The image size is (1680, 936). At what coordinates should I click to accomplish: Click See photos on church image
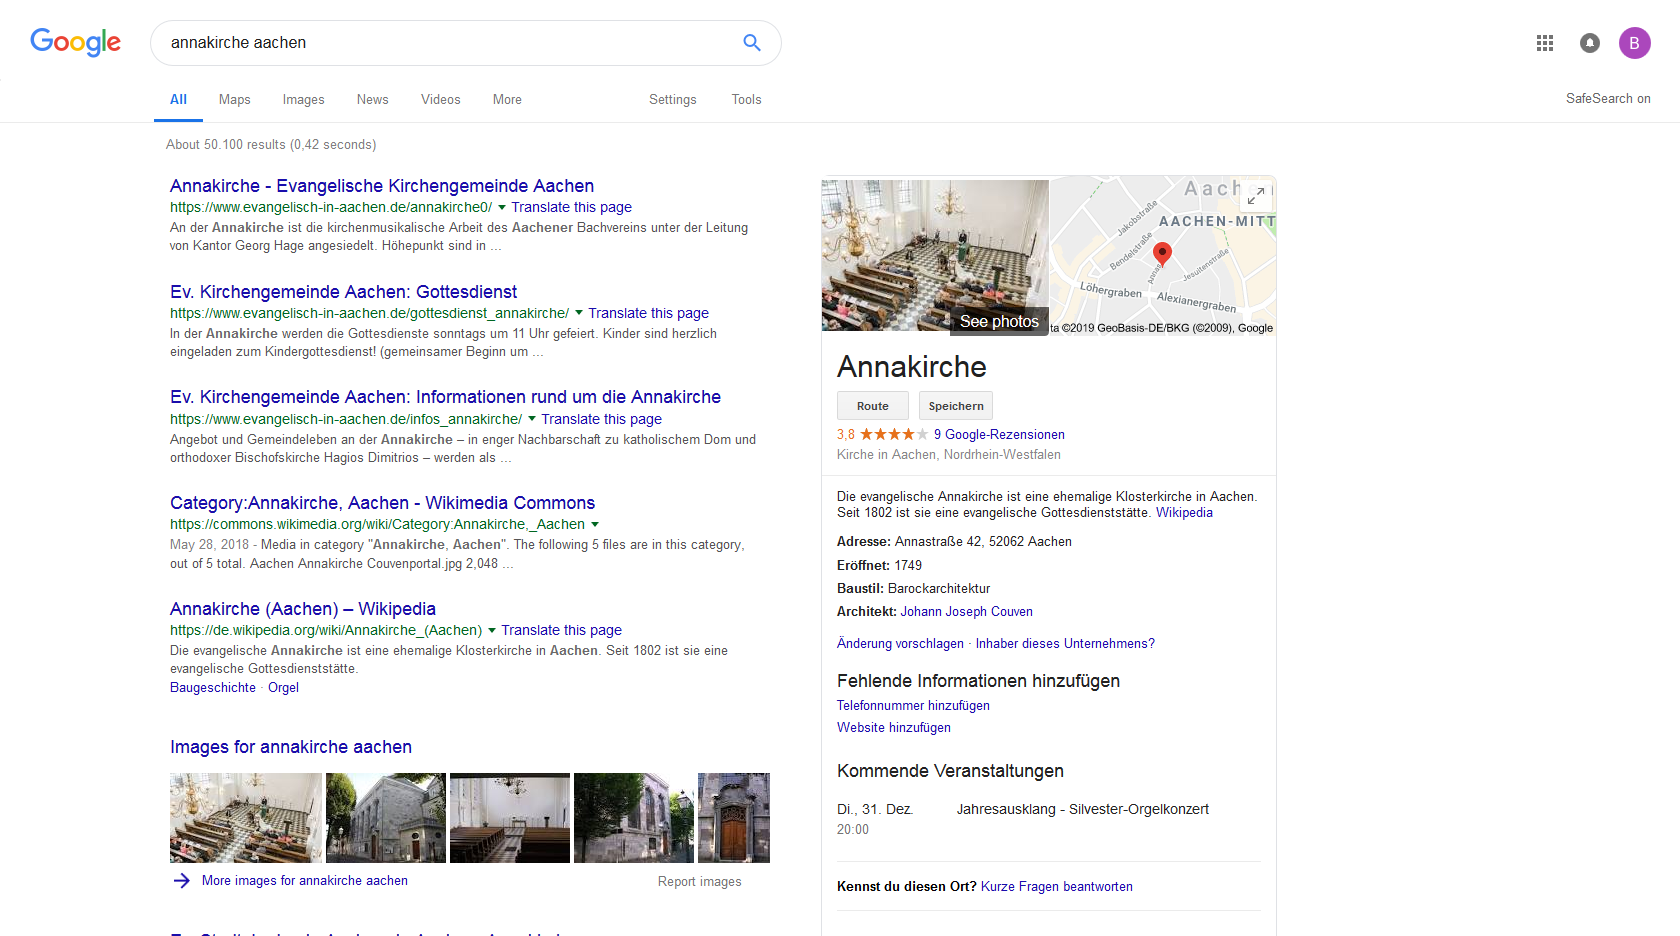click(x=999, y=321)
